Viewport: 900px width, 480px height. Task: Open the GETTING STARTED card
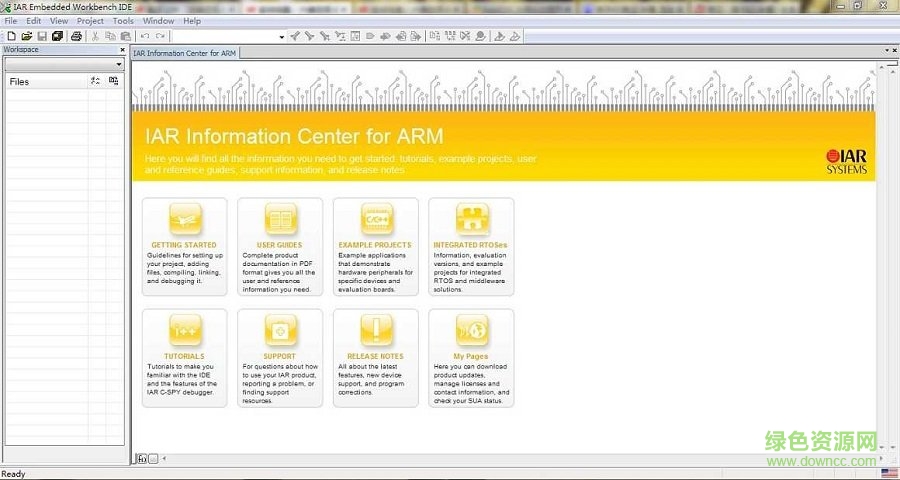tap(184, 247)
